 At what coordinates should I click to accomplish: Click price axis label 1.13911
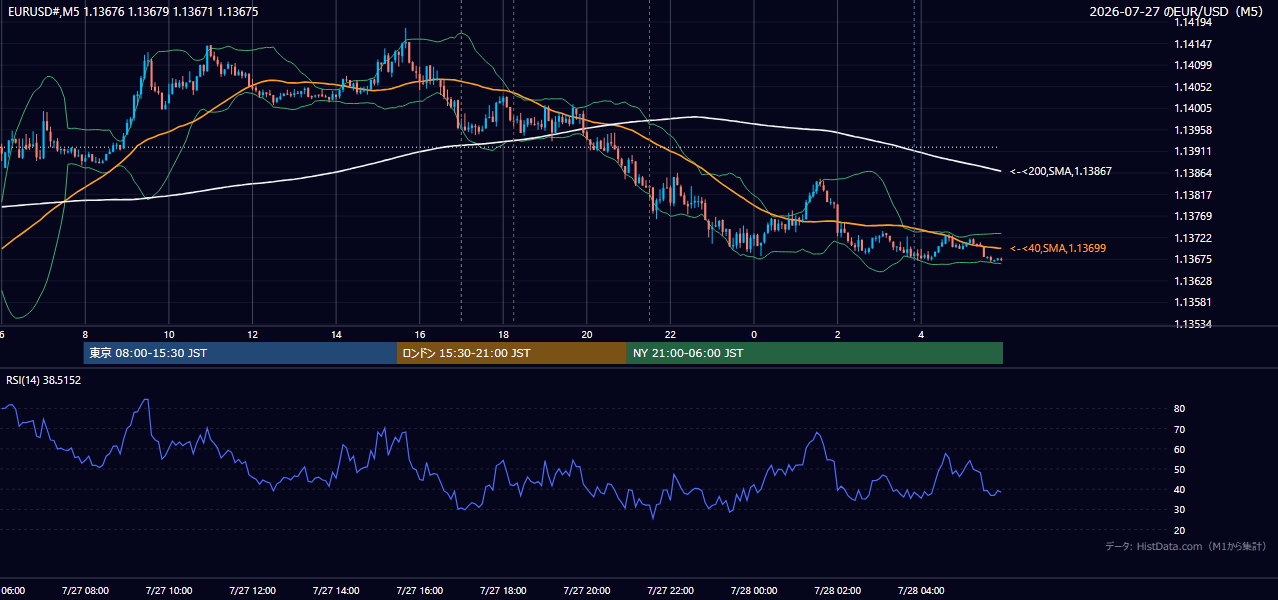[1192, 151]
